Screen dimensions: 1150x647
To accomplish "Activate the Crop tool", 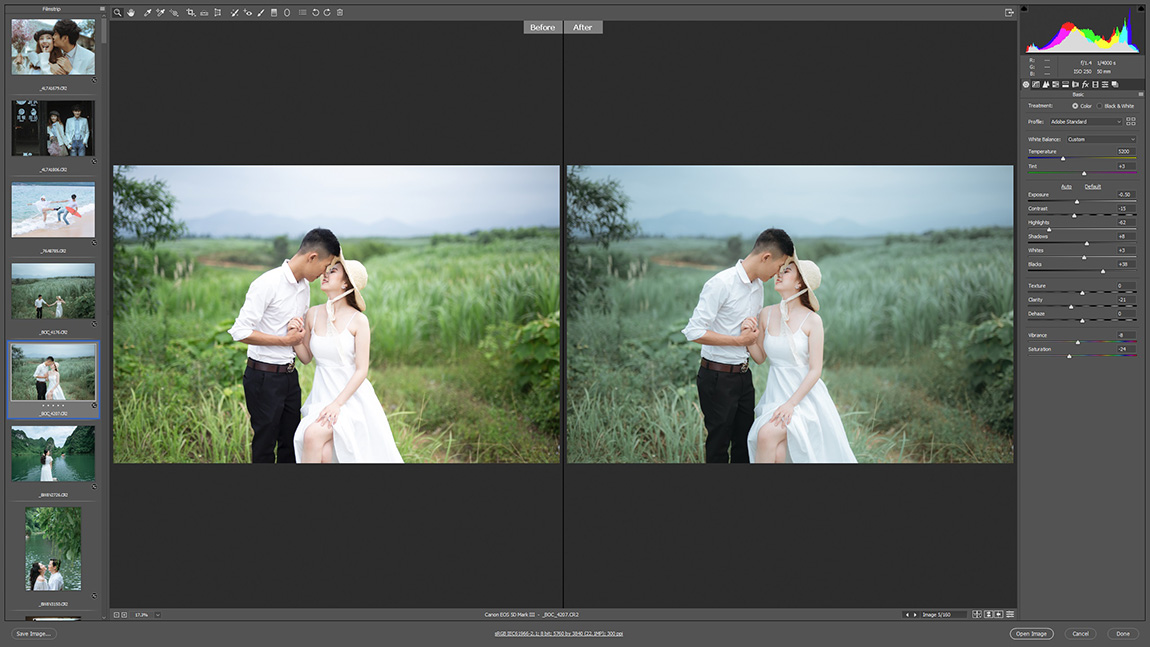I will point(190,13).
